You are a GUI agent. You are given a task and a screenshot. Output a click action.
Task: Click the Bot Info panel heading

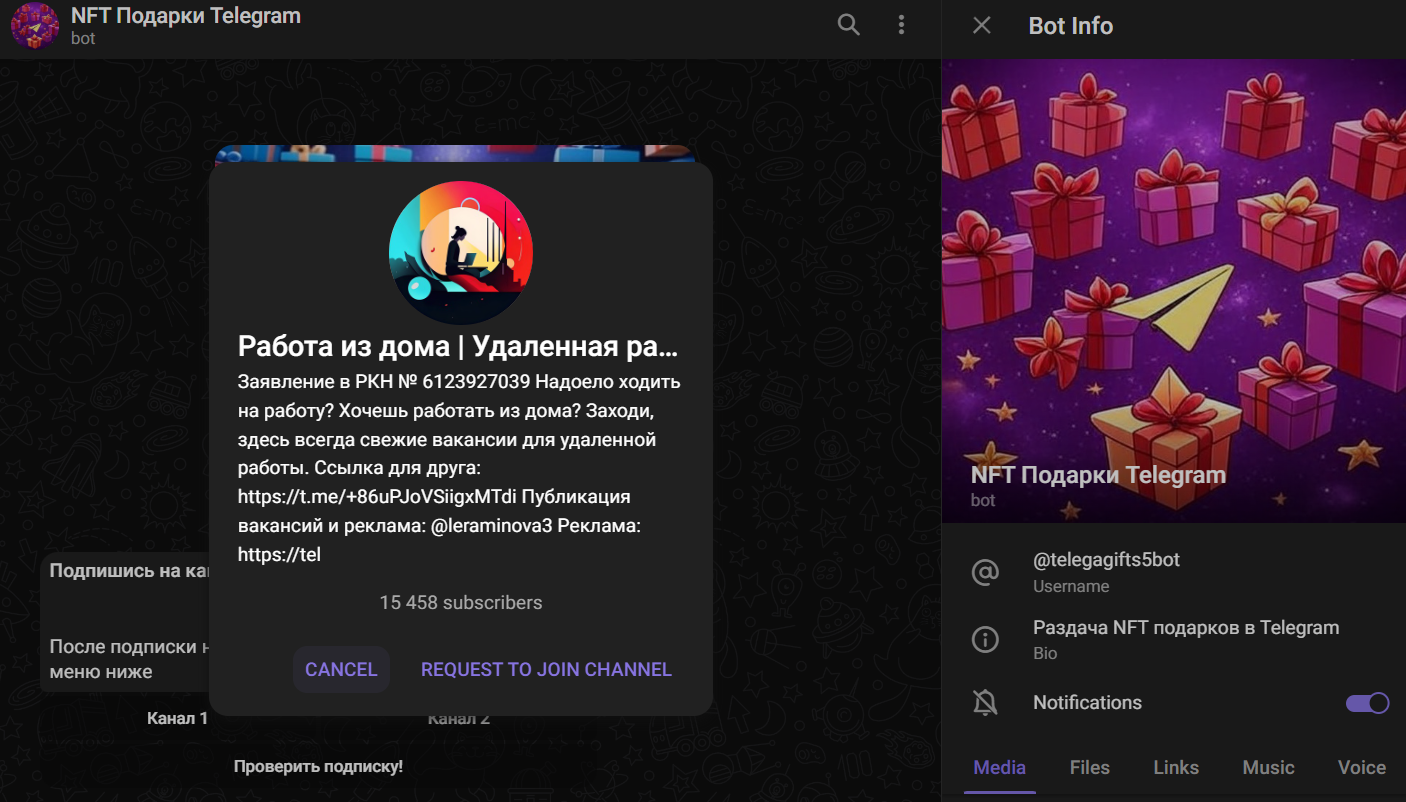pyautogui.click(x=1071, y=26)
